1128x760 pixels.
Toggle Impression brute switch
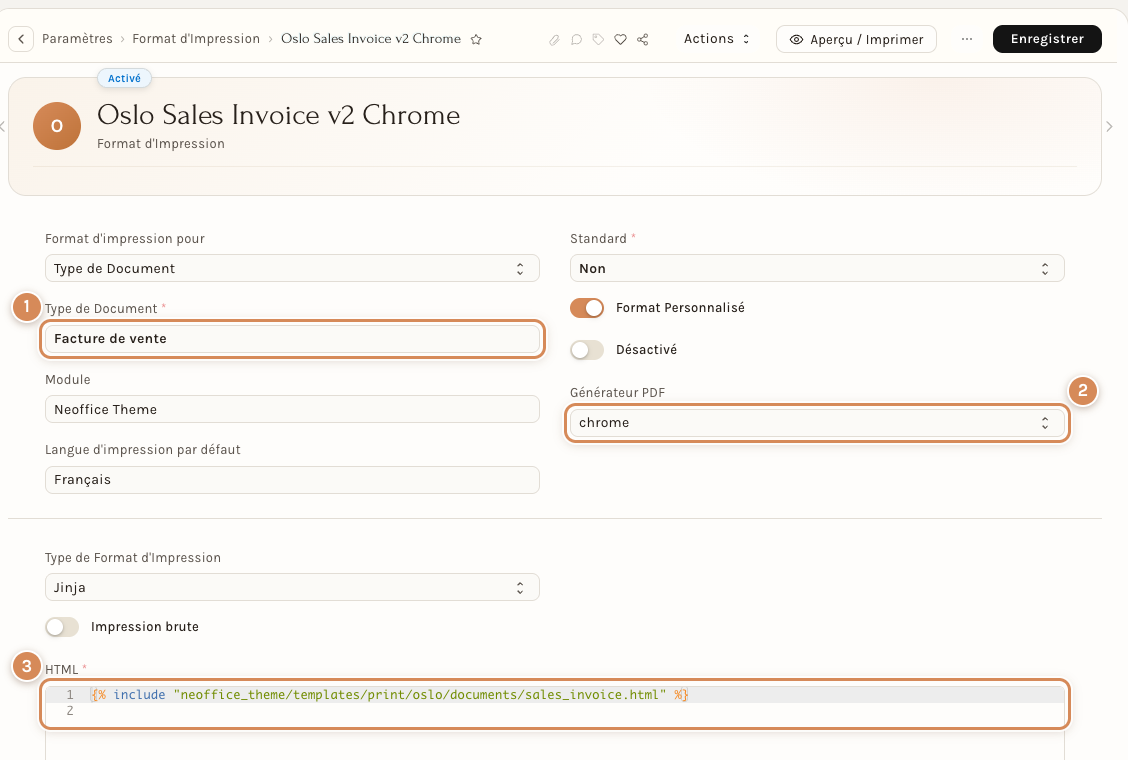[x=62, y=627]
